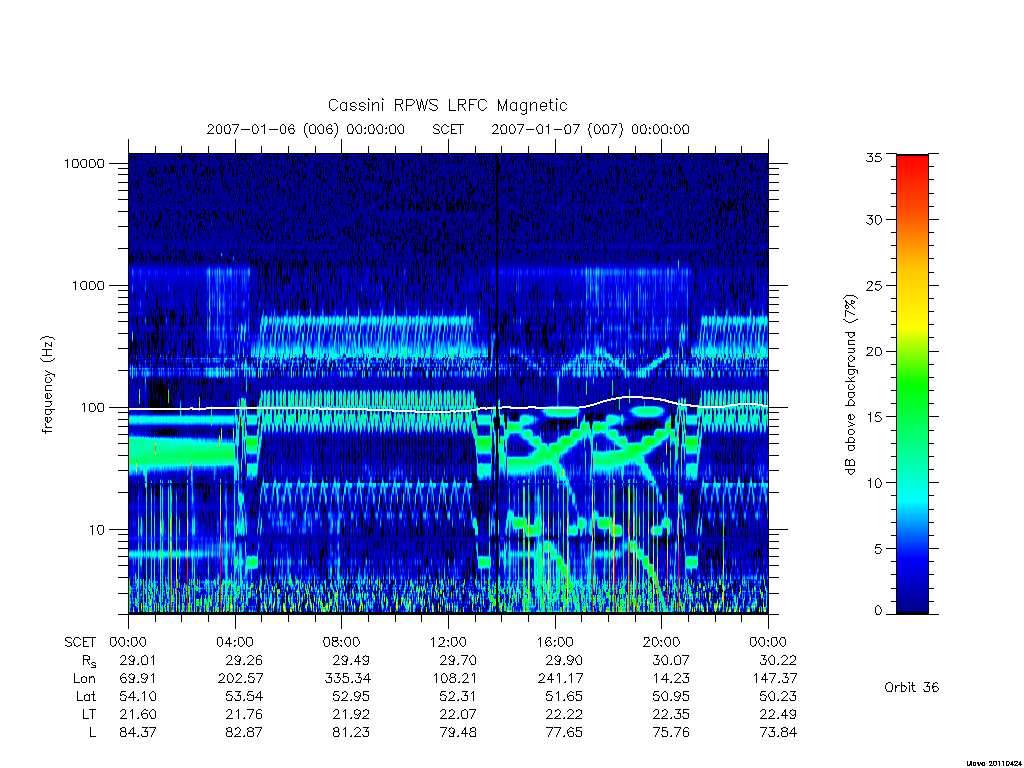Click the 'frequency (Hz)' axis title
The image size is (1024, 768).
47,385
